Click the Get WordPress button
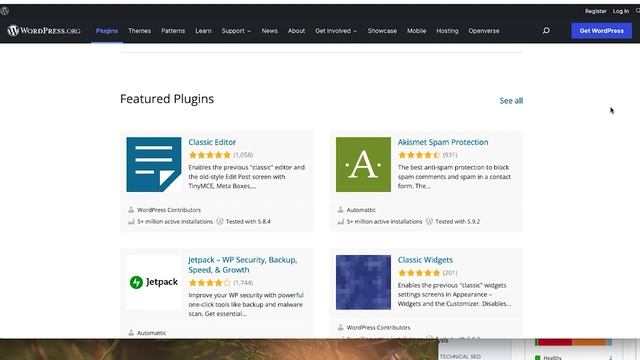Viewport: 640px width, 360px height. 602,31
